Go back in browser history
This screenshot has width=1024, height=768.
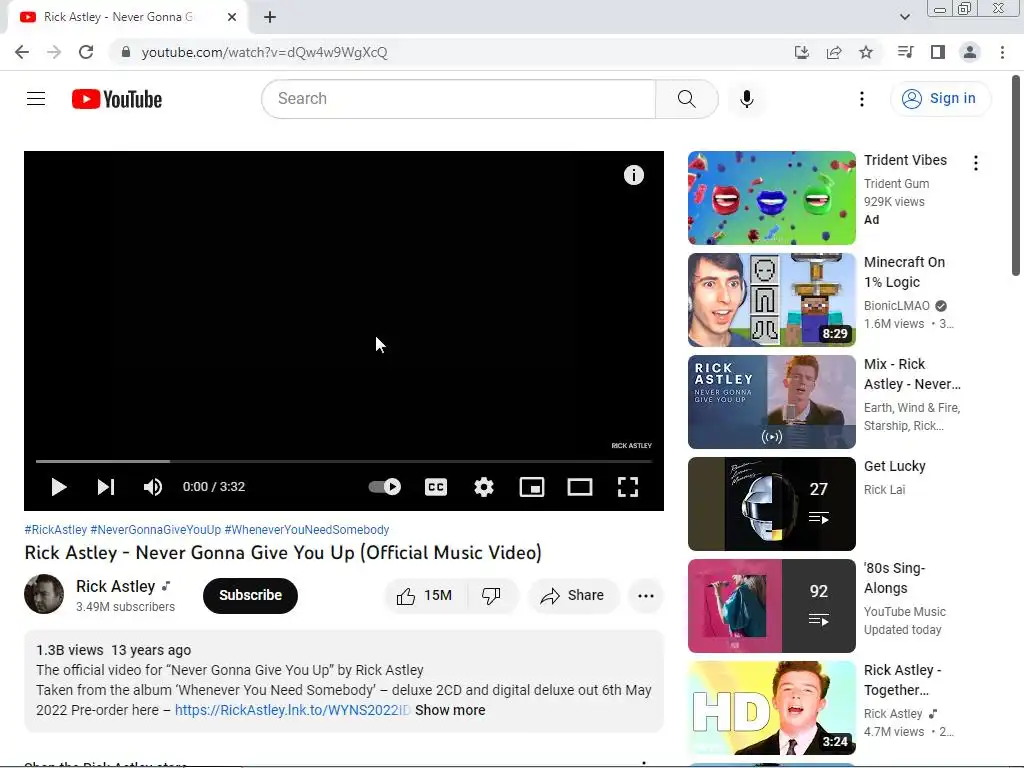[x=22, y=52]
